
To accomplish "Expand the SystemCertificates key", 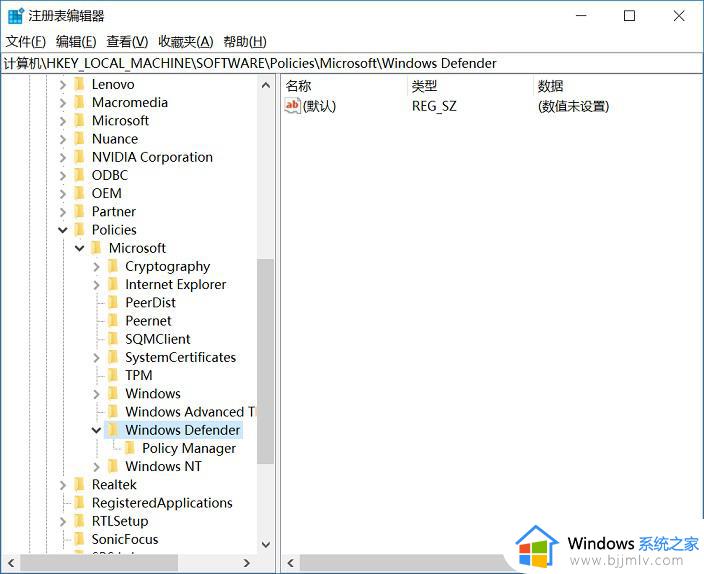I will tap(97, 358).
